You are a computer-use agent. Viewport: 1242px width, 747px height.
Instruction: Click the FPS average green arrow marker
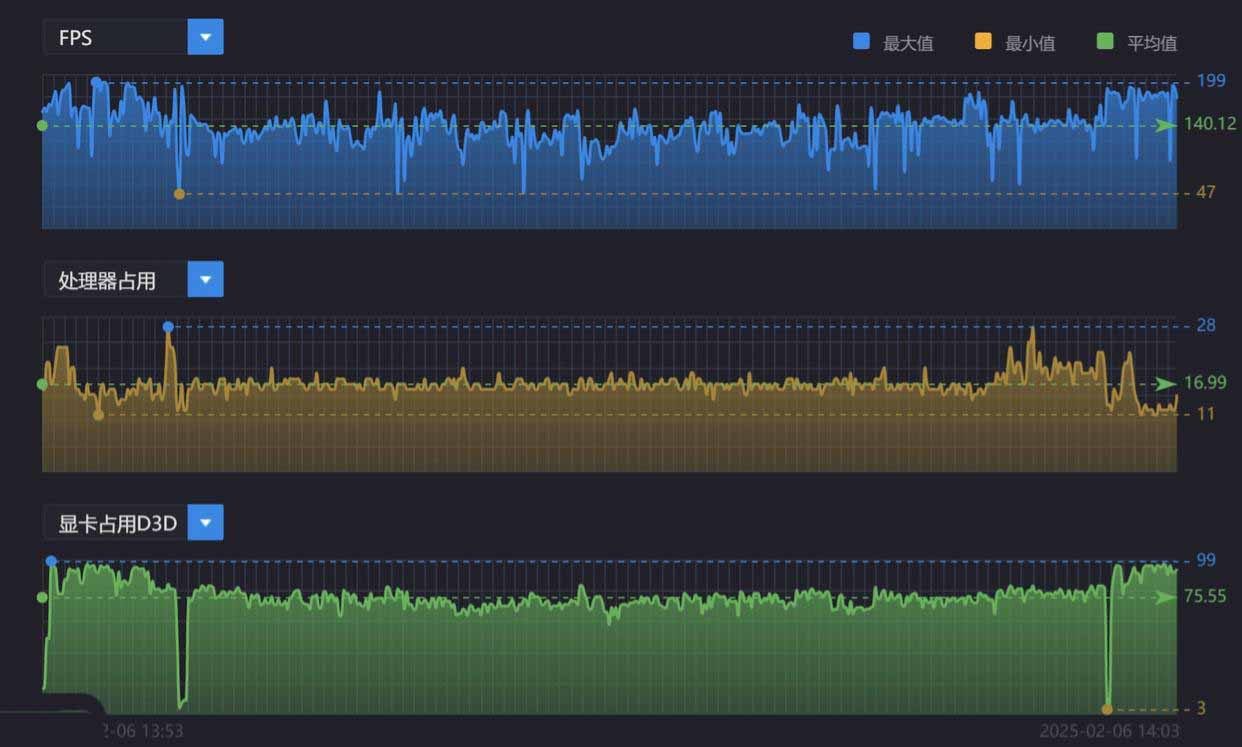pyautogui.click(x=1166, y=125)
